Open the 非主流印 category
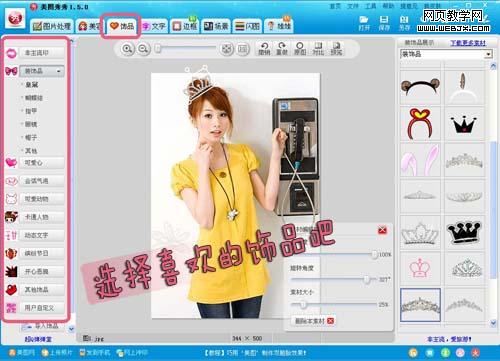 42,53
